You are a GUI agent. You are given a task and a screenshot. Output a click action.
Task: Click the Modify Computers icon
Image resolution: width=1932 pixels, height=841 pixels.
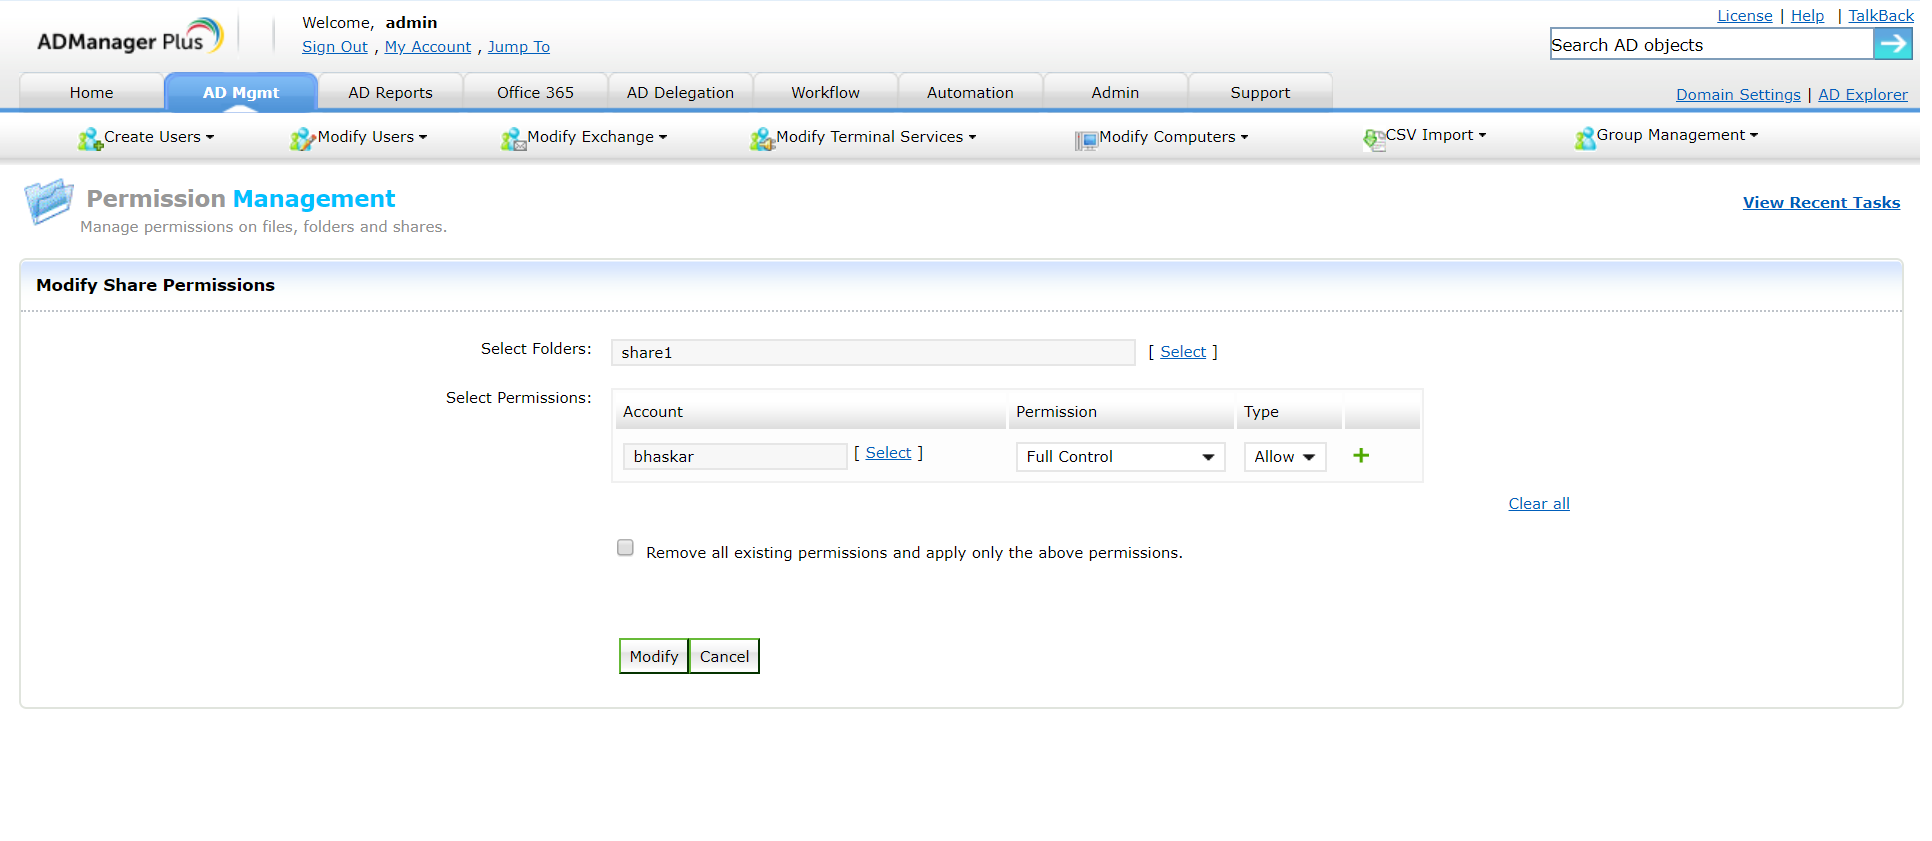(x=1086, y=140)
